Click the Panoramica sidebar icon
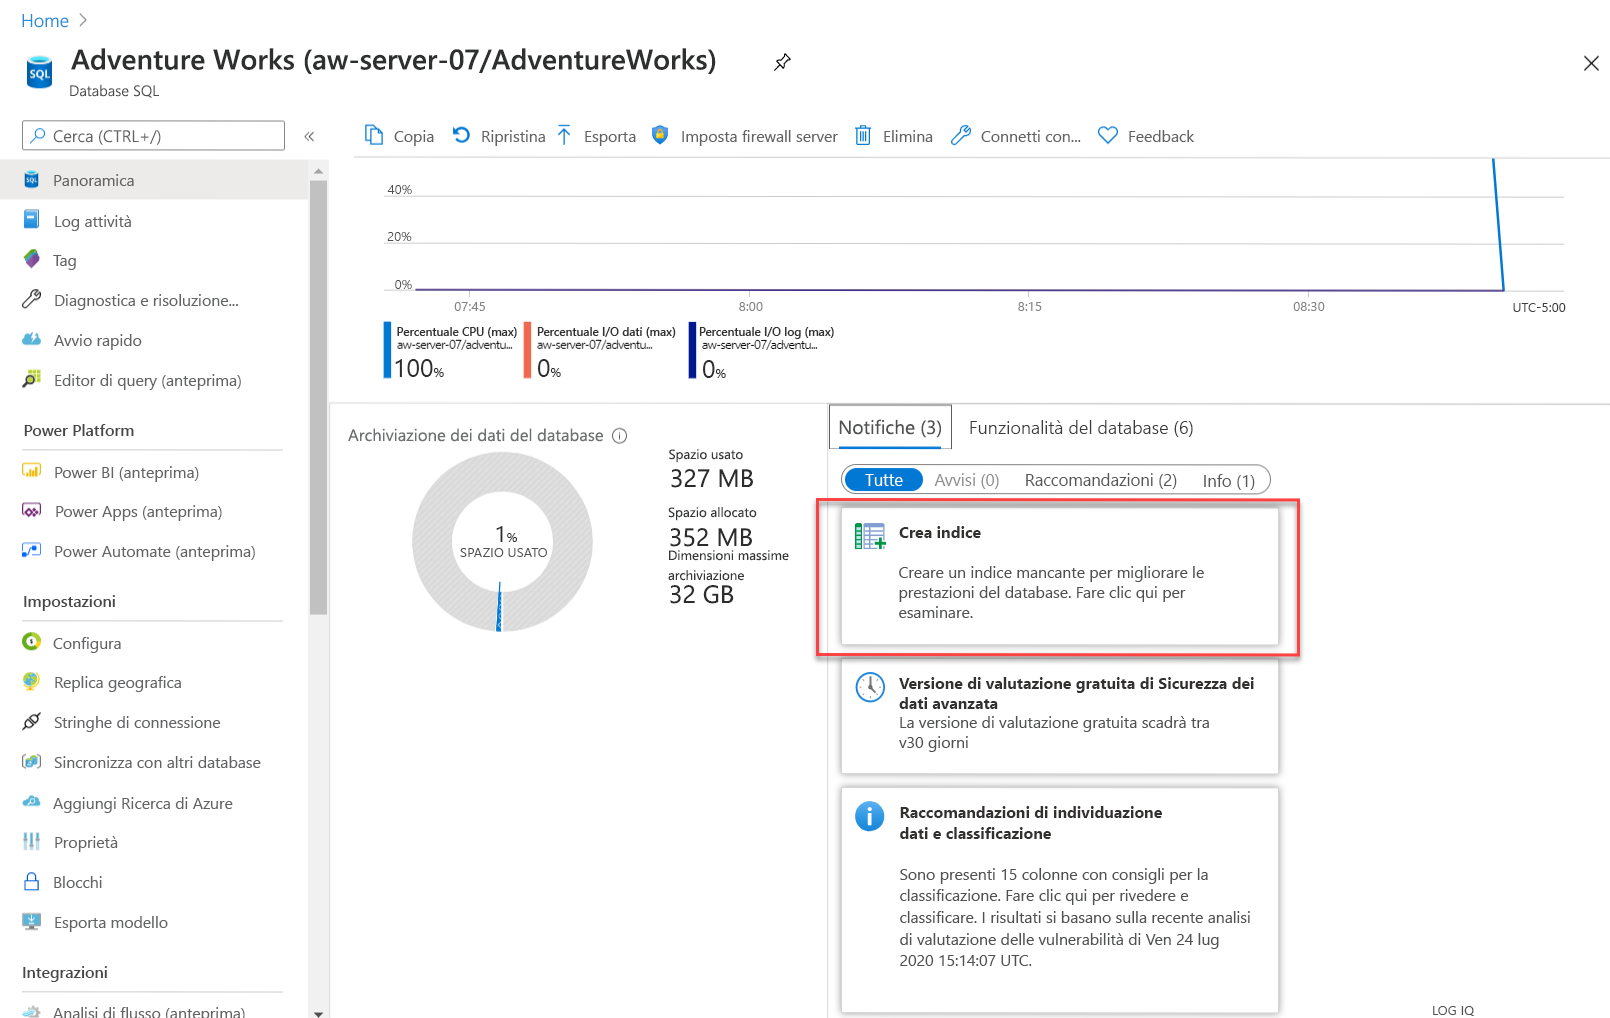The width and height of the screenshot is (1610, 1018). click(x=32, y=180)
